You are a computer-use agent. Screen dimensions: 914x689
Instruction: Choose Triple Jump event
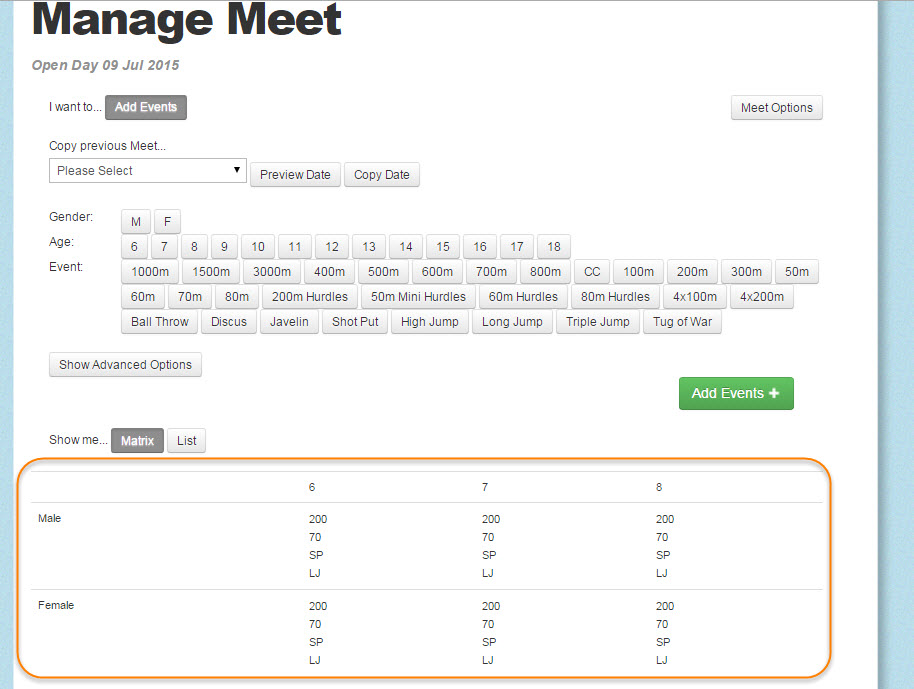pyautogui.click(x=597, y=322)
